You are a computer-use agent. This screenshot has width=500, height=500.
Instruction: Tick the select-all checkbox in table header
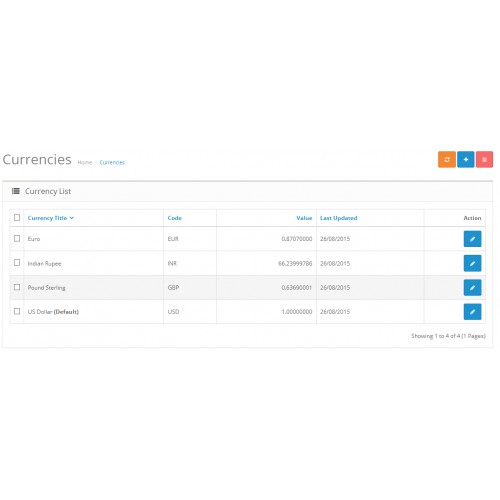coord(17,218)
